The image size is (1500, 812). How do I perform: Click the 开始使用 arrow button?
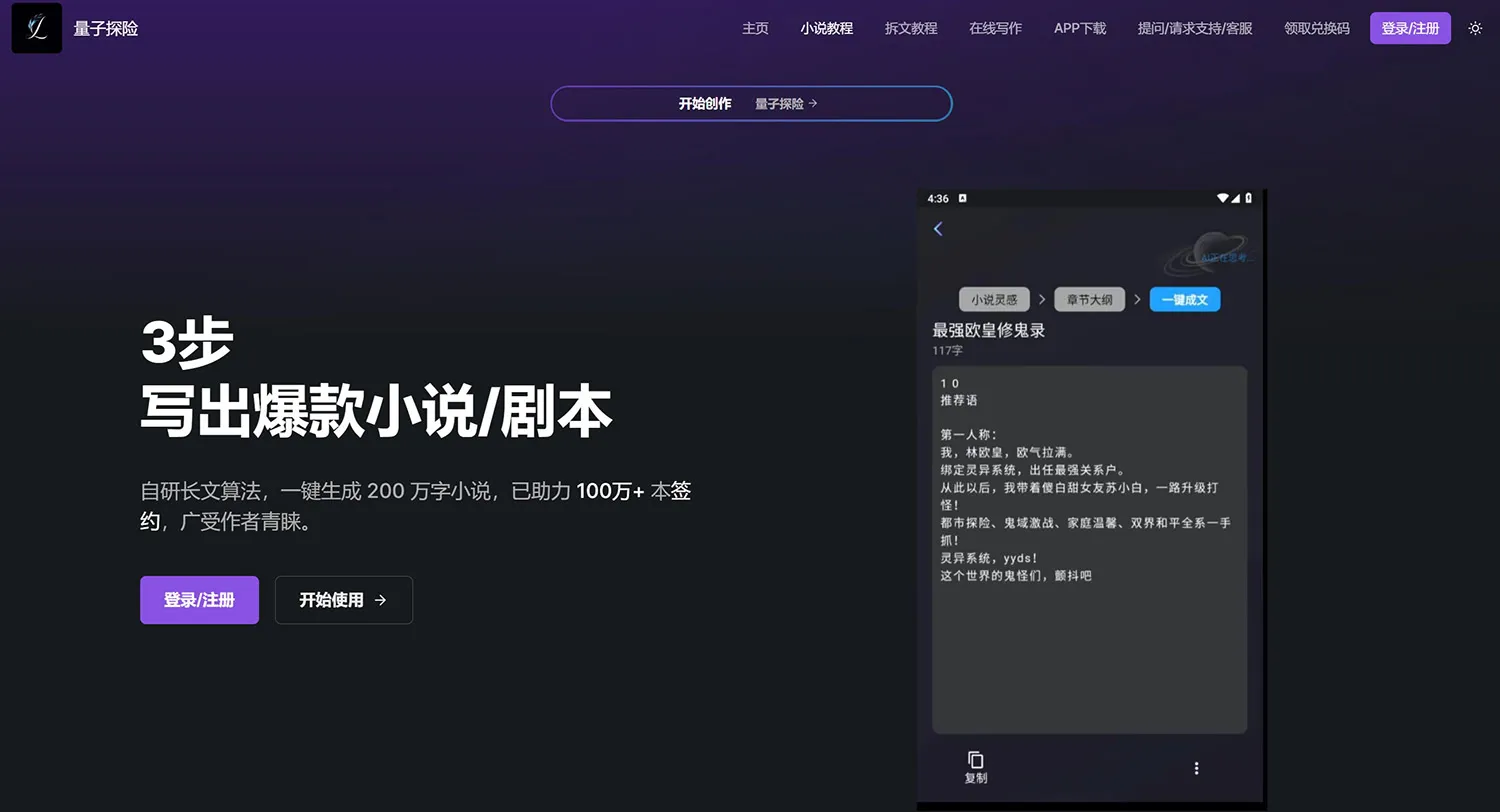coord(343,600)
